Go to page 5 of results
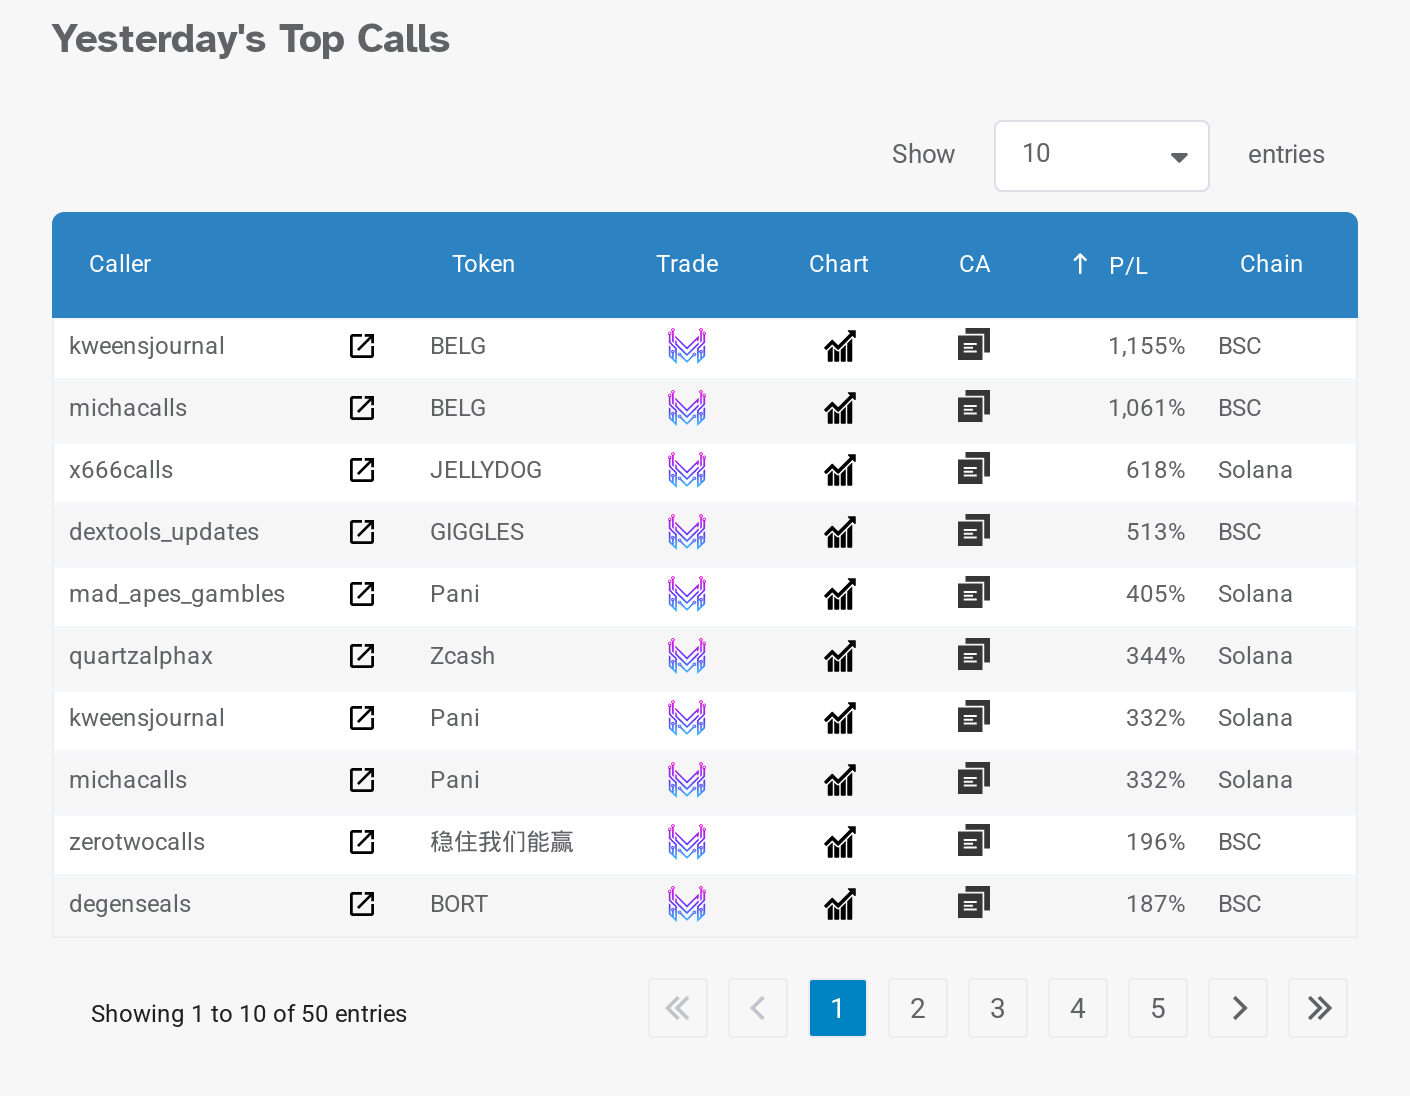Image resolution: width=1410 pixels, height=1096 pixels. (x=1157, y=1008)
